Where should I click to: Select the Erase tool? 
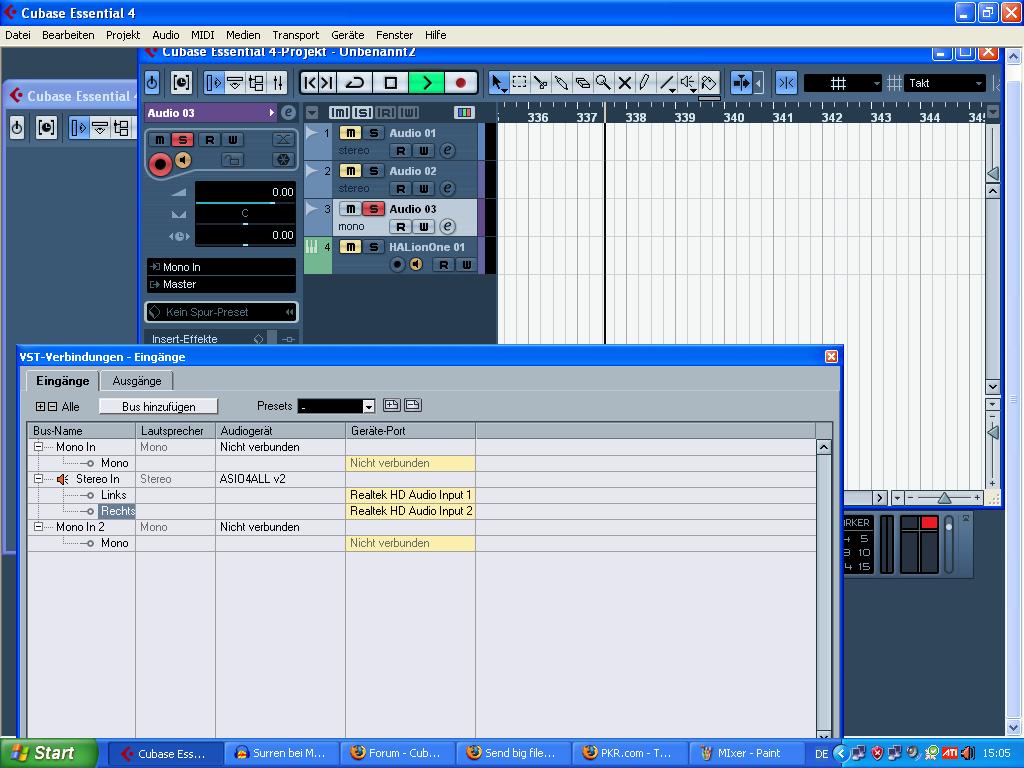(x=582, y=83)
